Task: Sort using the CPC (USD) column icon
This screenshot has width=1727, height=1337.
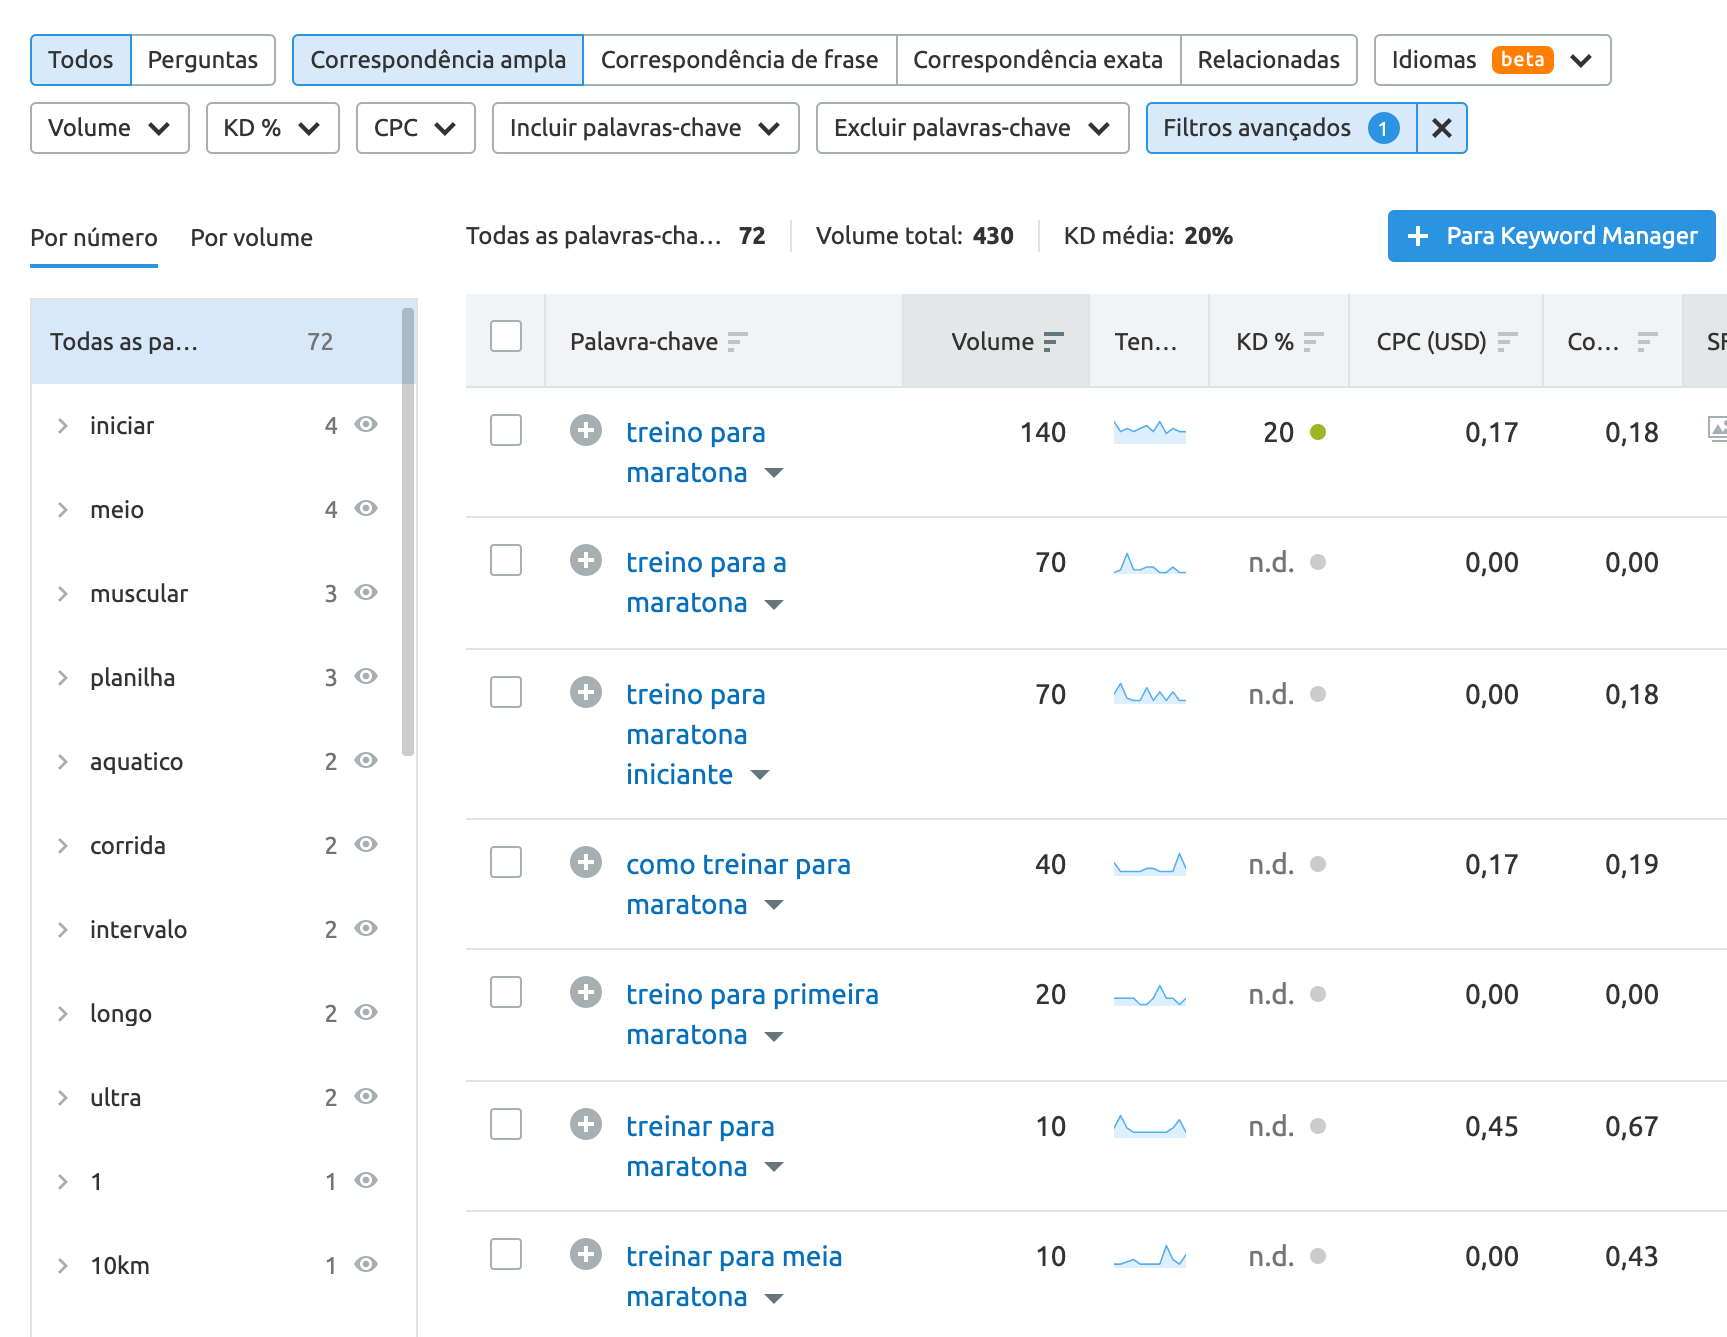Action: [1507, 342]
